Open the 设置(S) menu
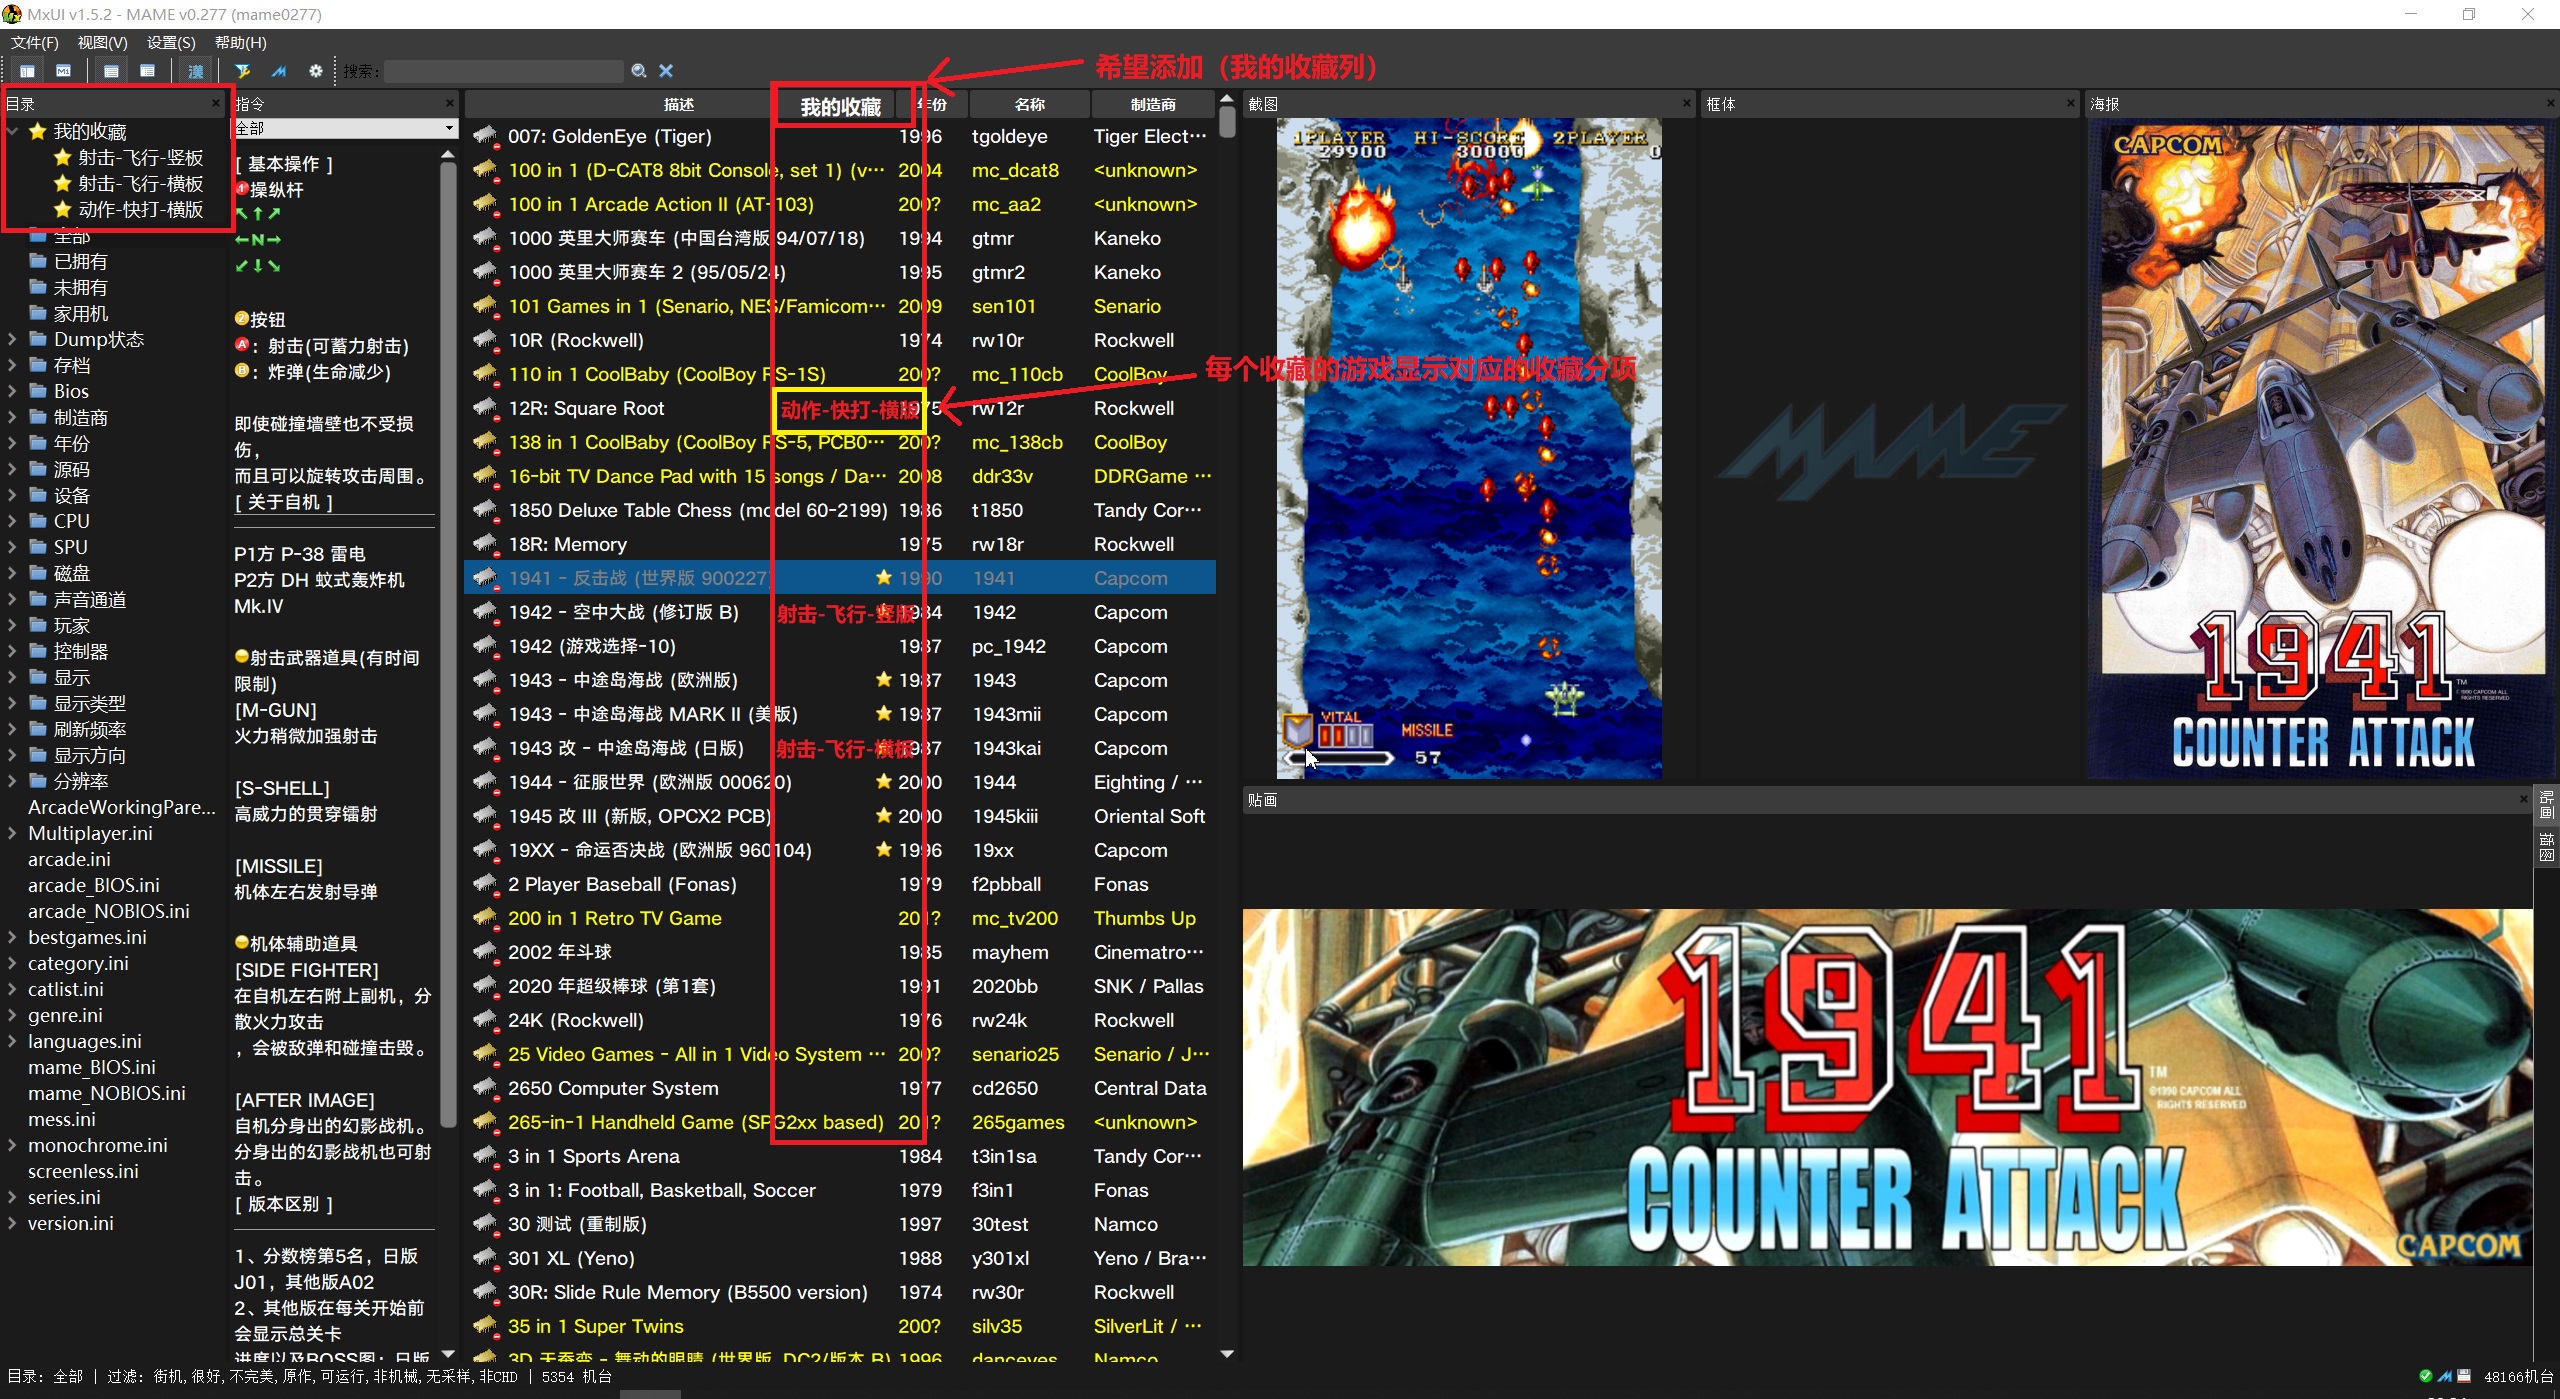2560x1399 pixels. [171, 43]
